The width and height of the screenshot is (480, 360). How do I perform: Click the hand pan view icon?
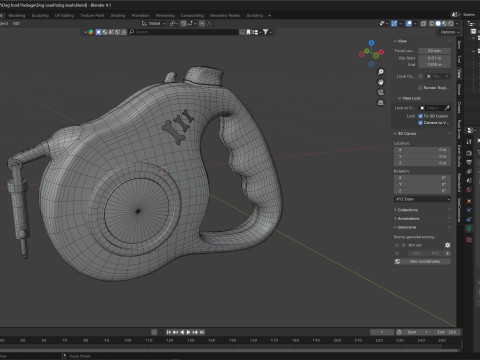381,82
